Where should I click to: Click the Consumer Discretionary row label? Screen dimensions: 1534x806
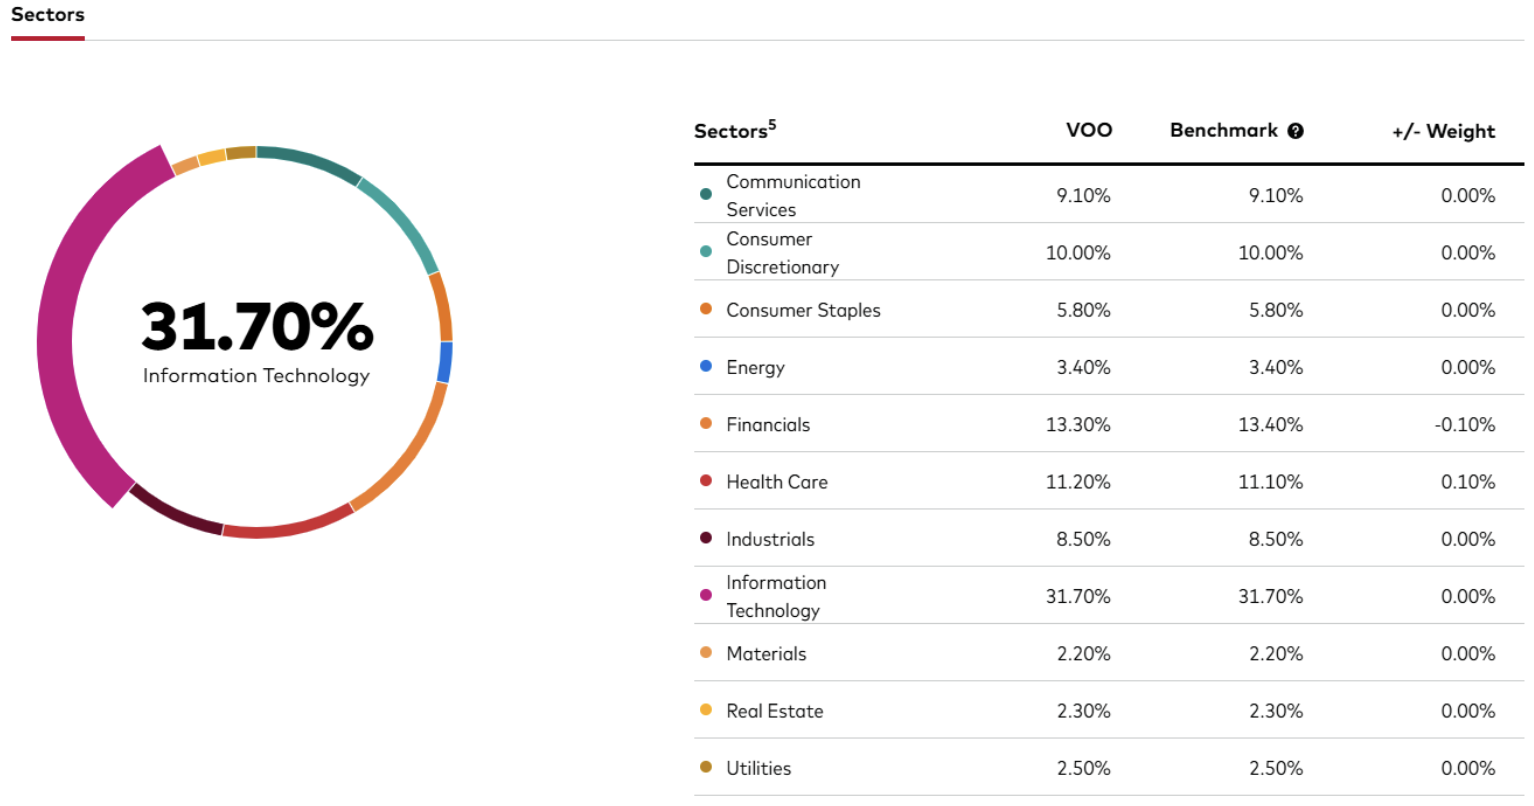(x=781, y=253)
